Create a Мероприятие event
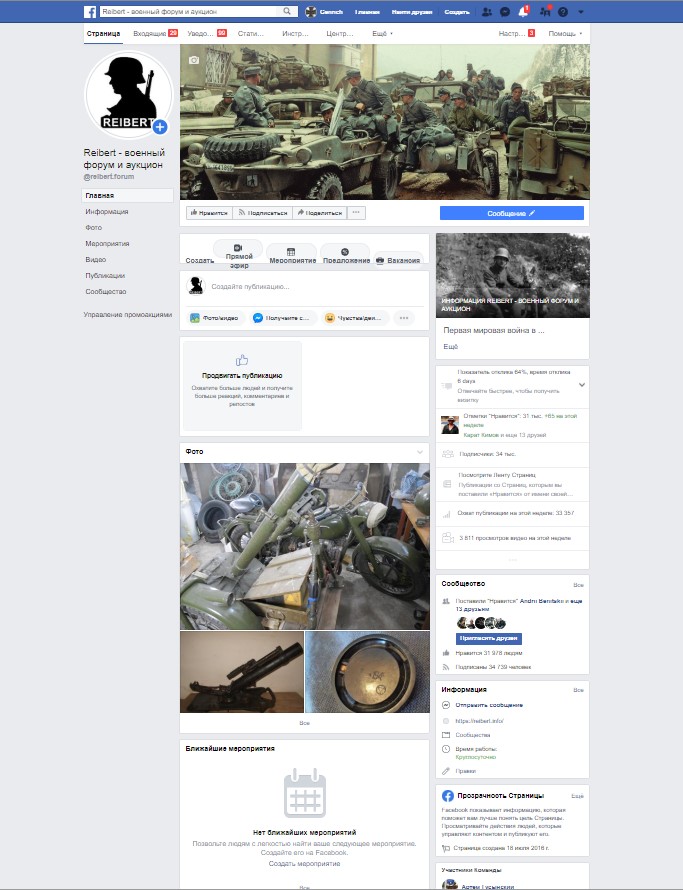683x890 pixels. (292, 255)
